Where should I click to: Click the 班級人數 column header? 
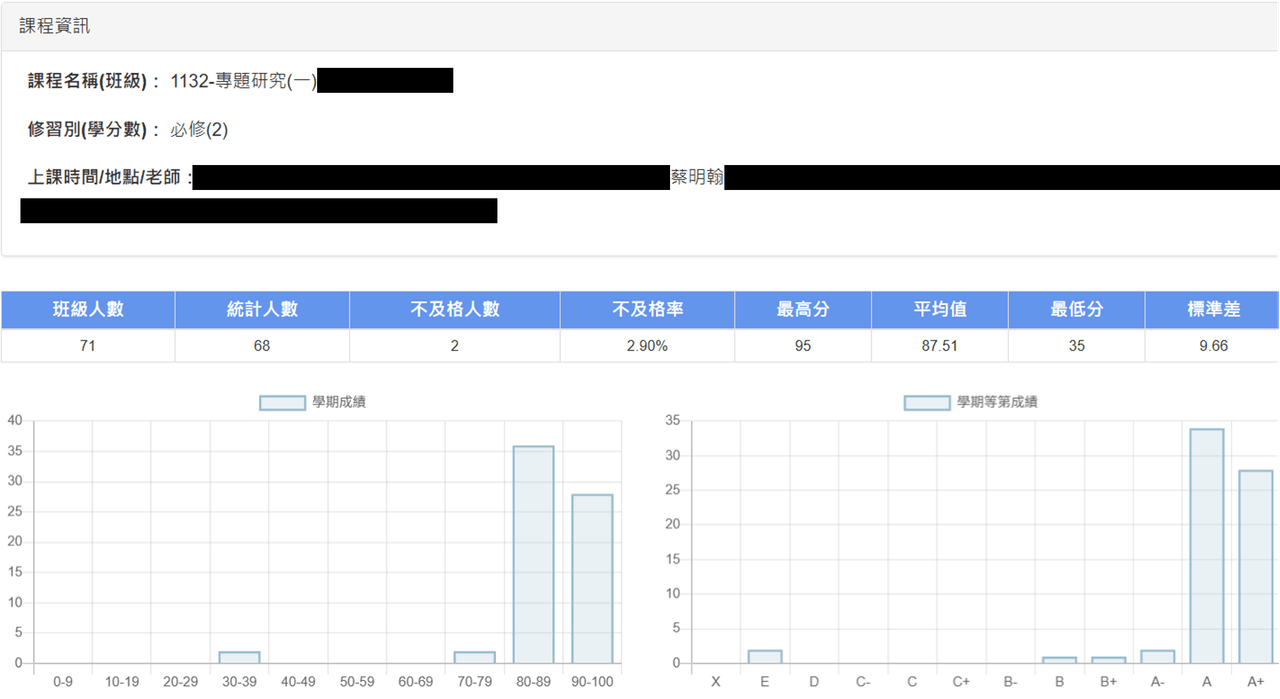pos(88,310)
